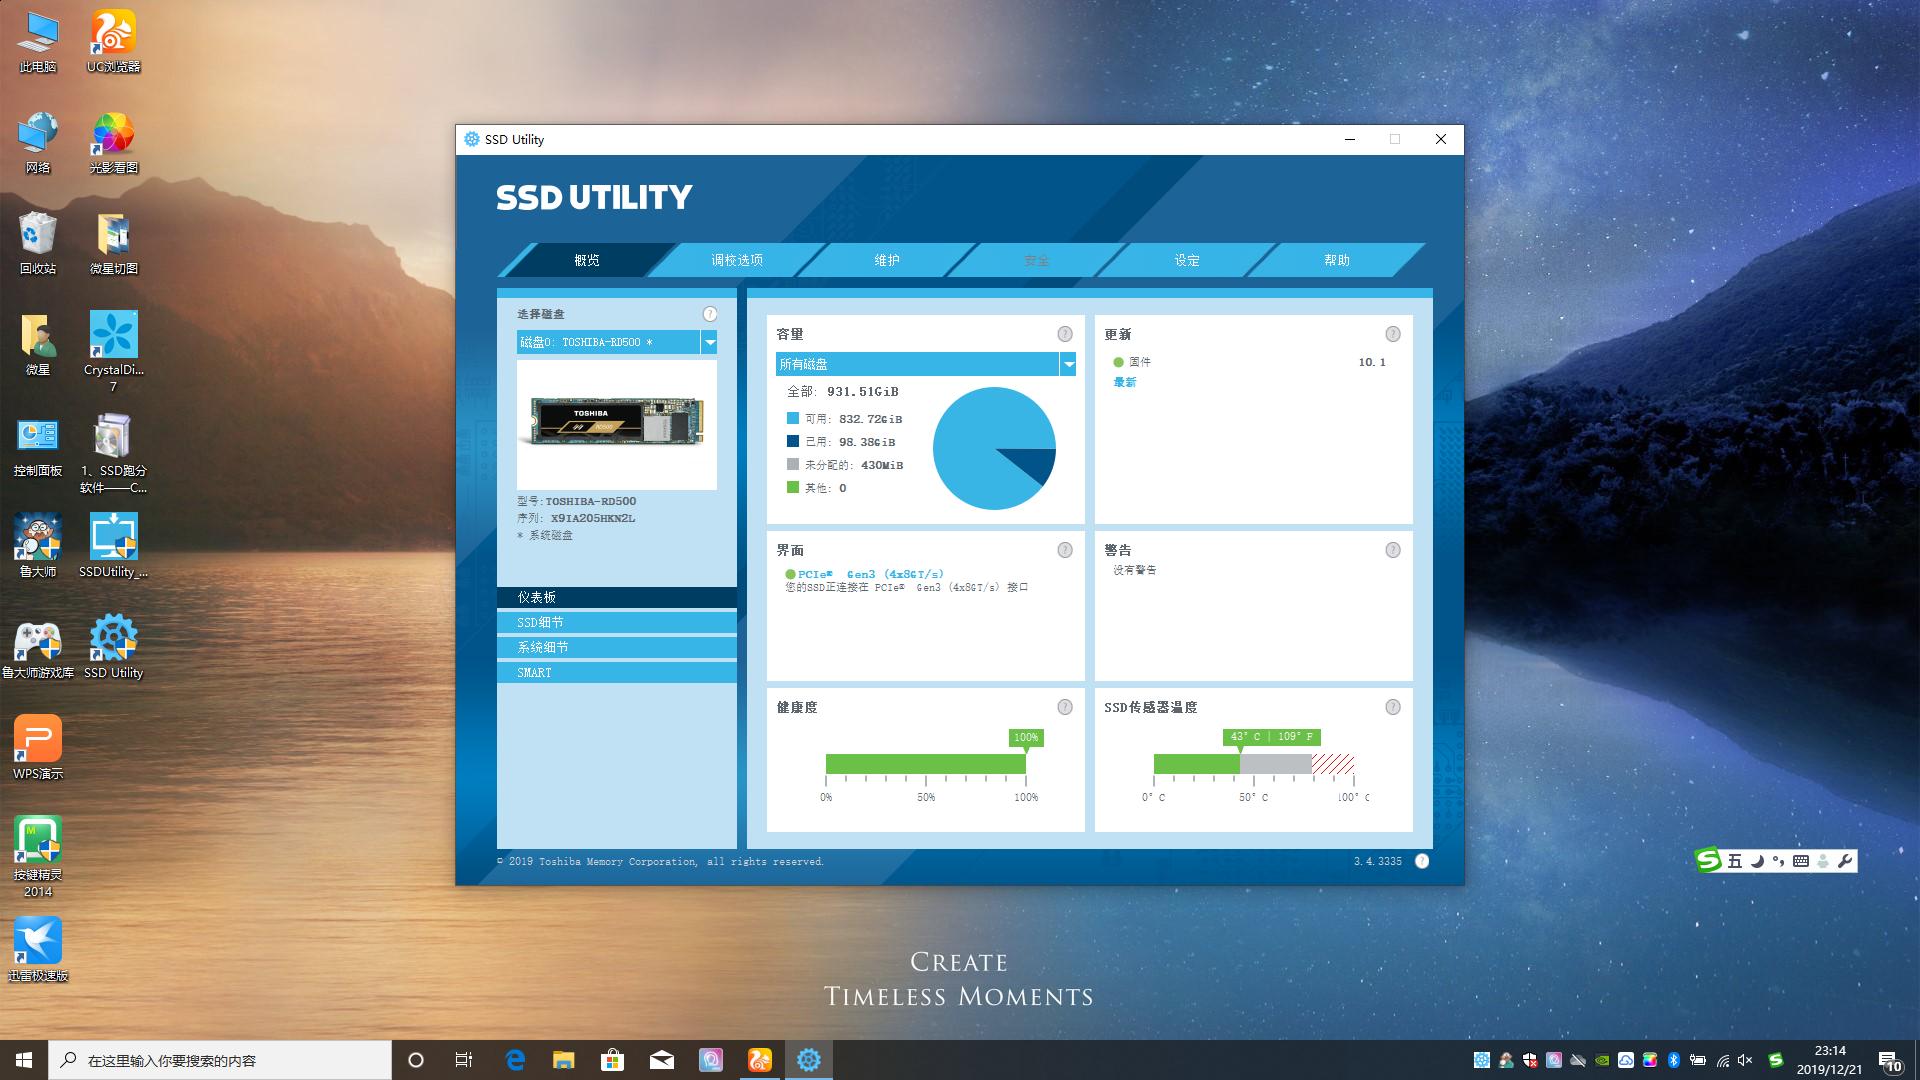Click help icon next to version 3.4.3335

pyautogui.click(x=1422, y=861)
